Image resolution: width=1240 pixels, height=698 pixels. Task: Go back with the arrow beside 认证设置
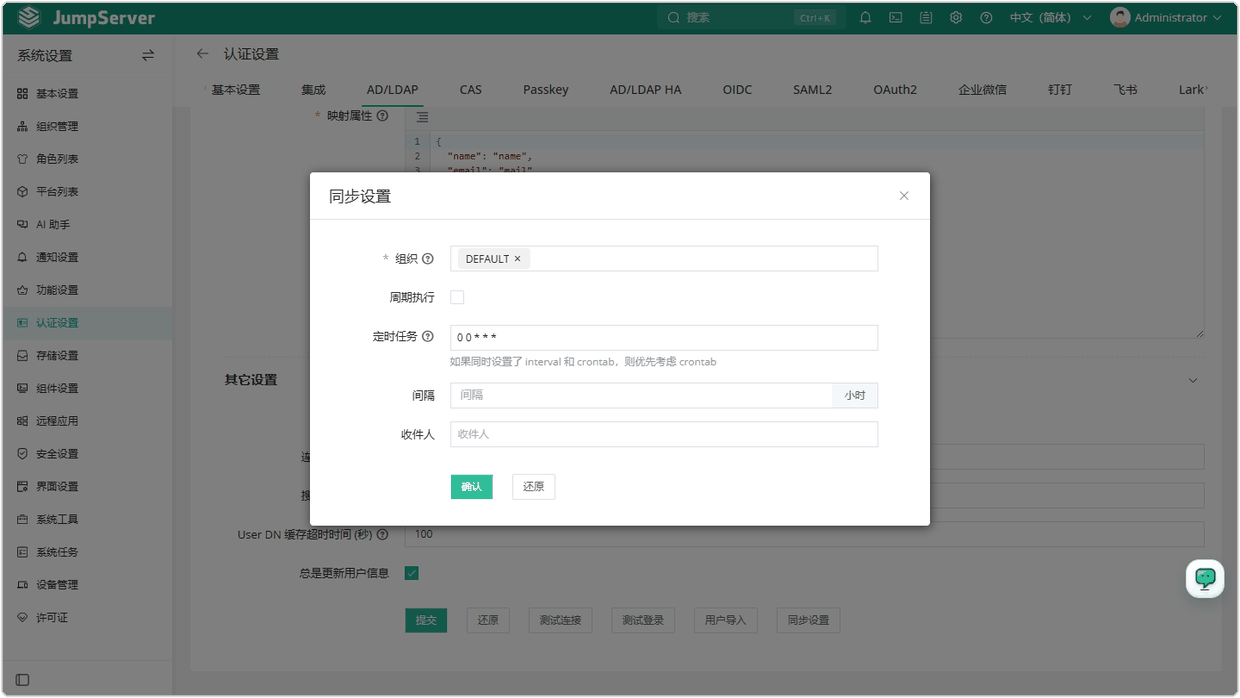203,54
